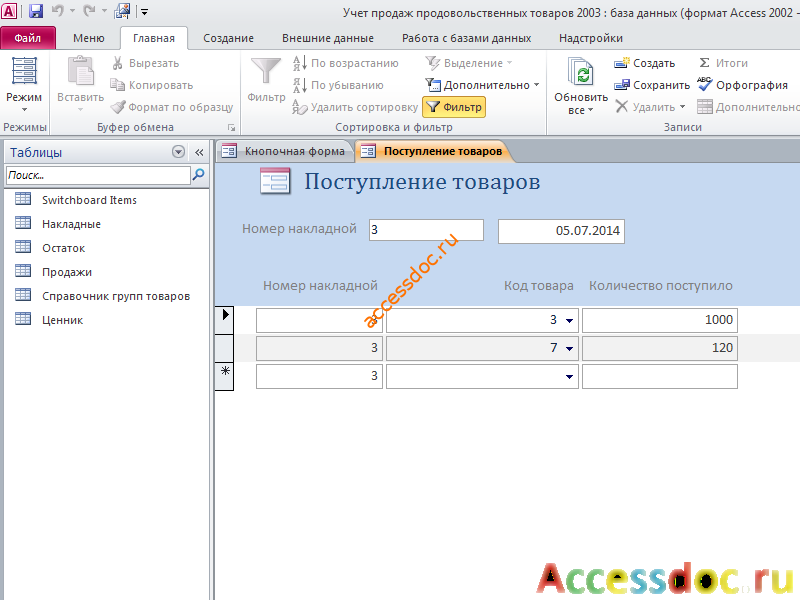Screen dimensions: 800x600
Task: Open the Таблицы navigation pane menu arrow
Action: [x=178, y=152]
